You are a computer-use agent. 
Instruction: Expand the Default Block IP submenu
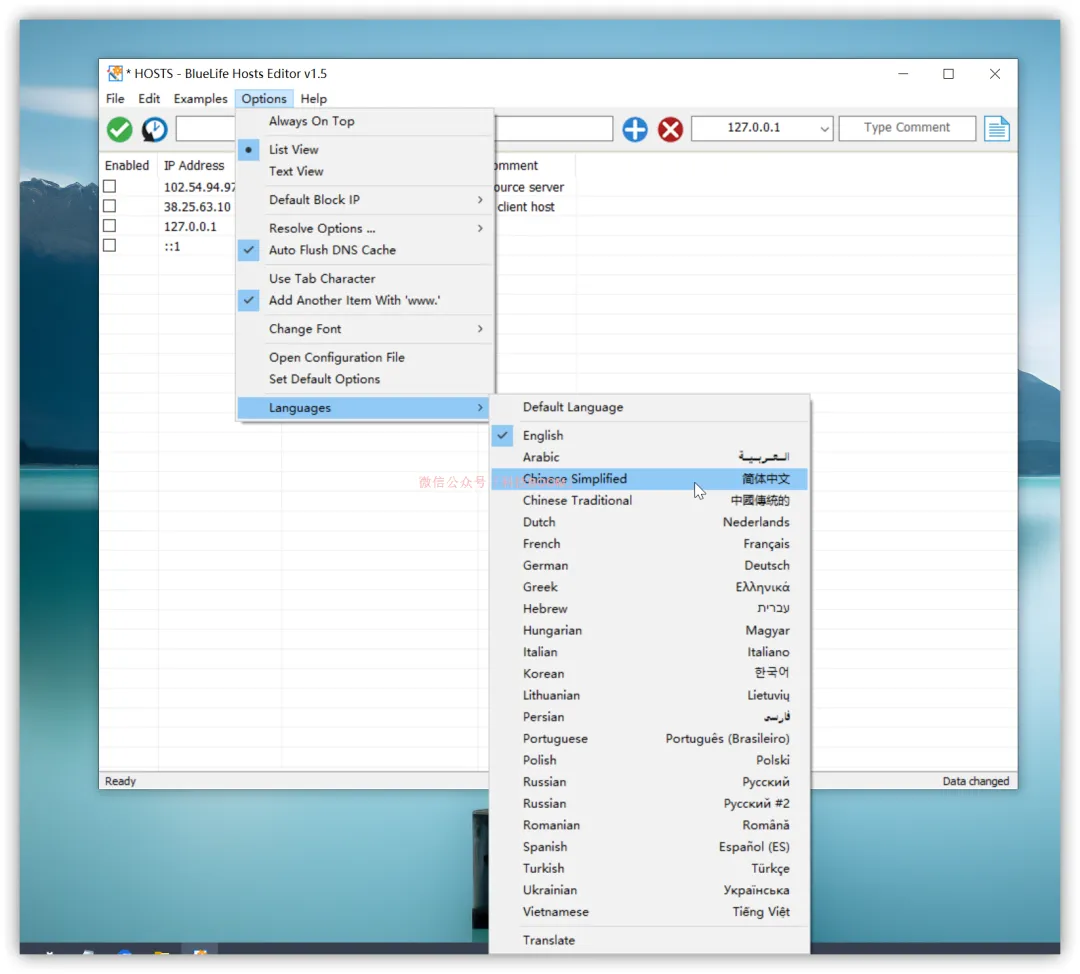[365, 200]
